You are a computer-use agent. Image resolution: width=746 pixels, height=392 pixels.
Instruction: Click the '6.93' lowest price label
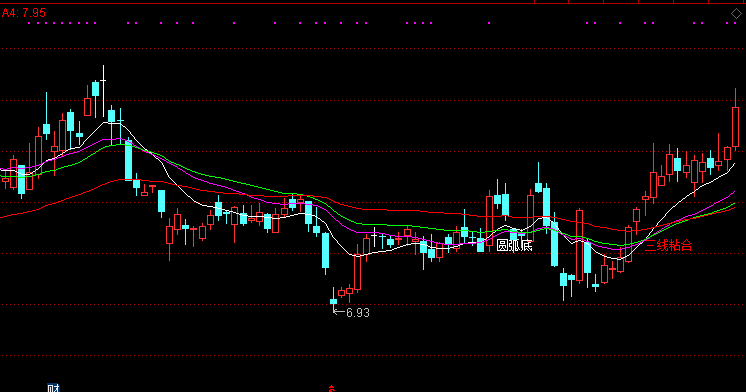(358, 313)
